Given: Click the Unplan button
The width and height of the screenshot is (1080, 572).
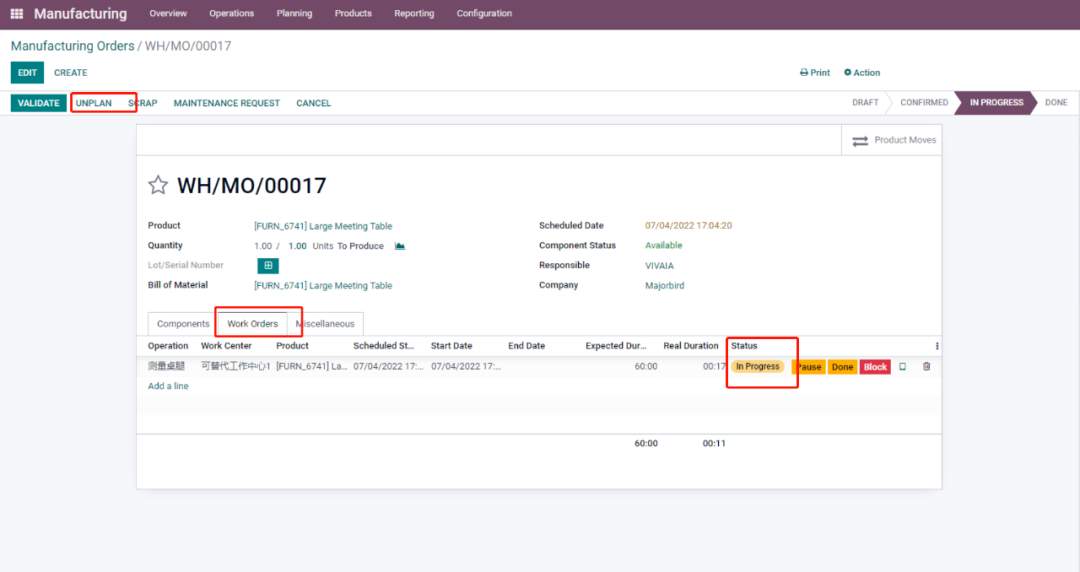Looking at the screenshot, I should (94, 103).
